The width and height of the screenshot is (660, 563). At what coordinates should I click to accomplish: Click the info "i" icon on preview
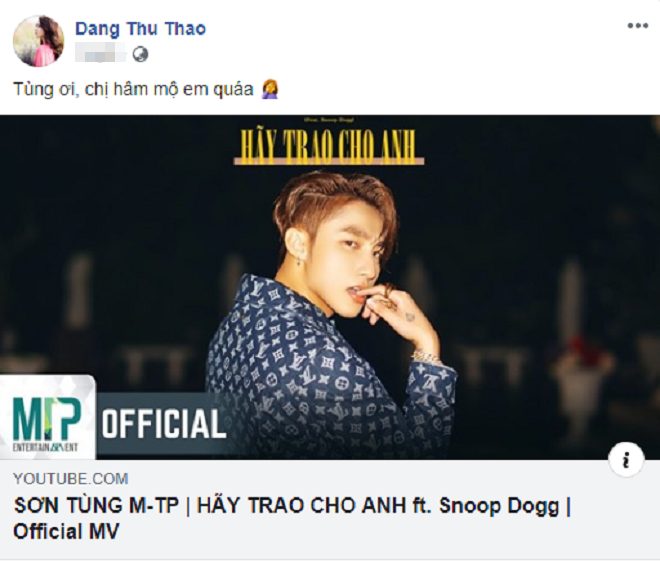(x=626, y=459)
